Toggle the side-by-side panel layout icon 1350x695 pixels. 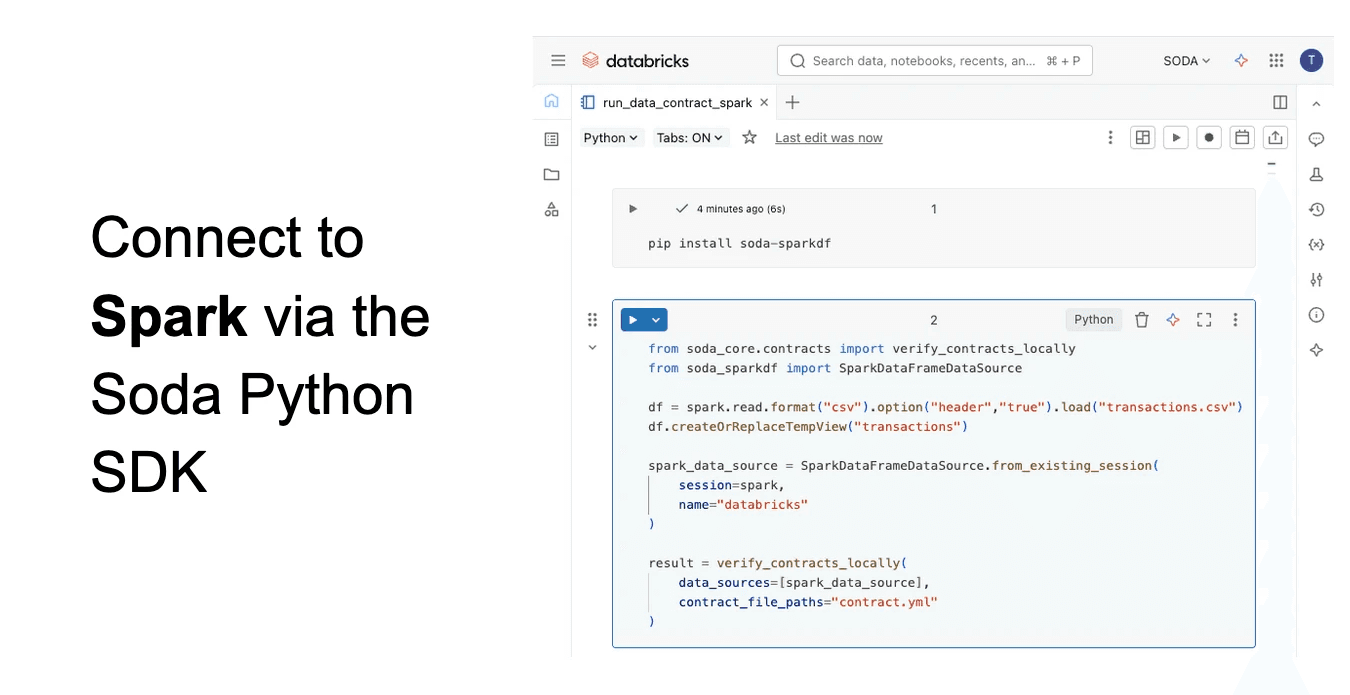tap(1280, 102)
